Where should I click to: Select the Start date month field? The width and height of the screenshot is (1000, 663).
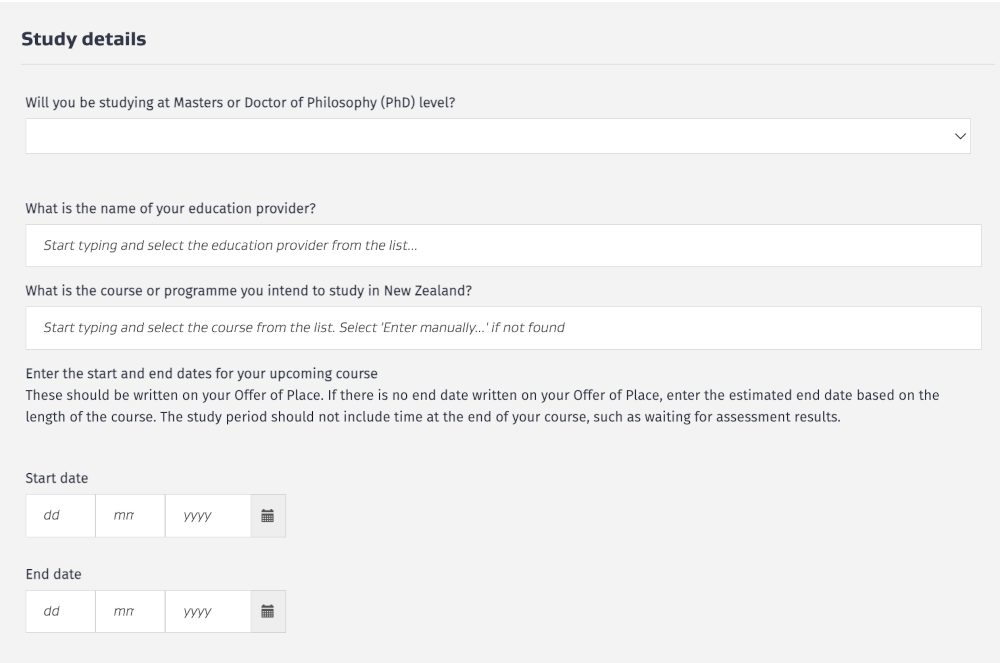point(130,516)
